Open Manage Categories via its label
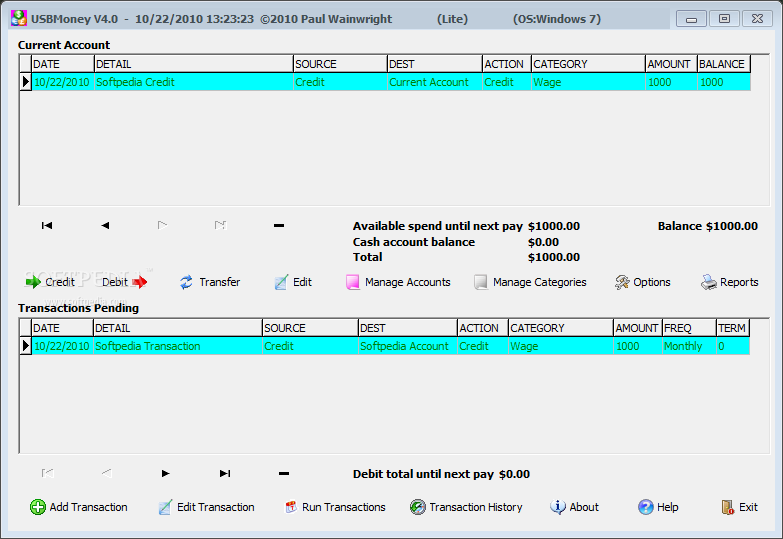The height and width of the screenshot is (539, 783). point(539,282)
